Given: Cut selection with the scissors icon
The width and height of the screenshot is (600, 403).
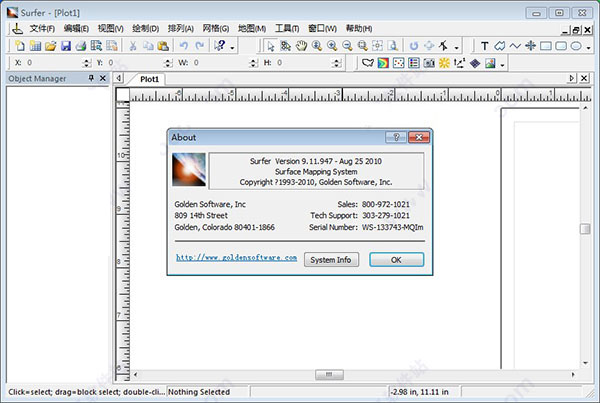Looking at the screenshot, I should (x=133, y=46).
